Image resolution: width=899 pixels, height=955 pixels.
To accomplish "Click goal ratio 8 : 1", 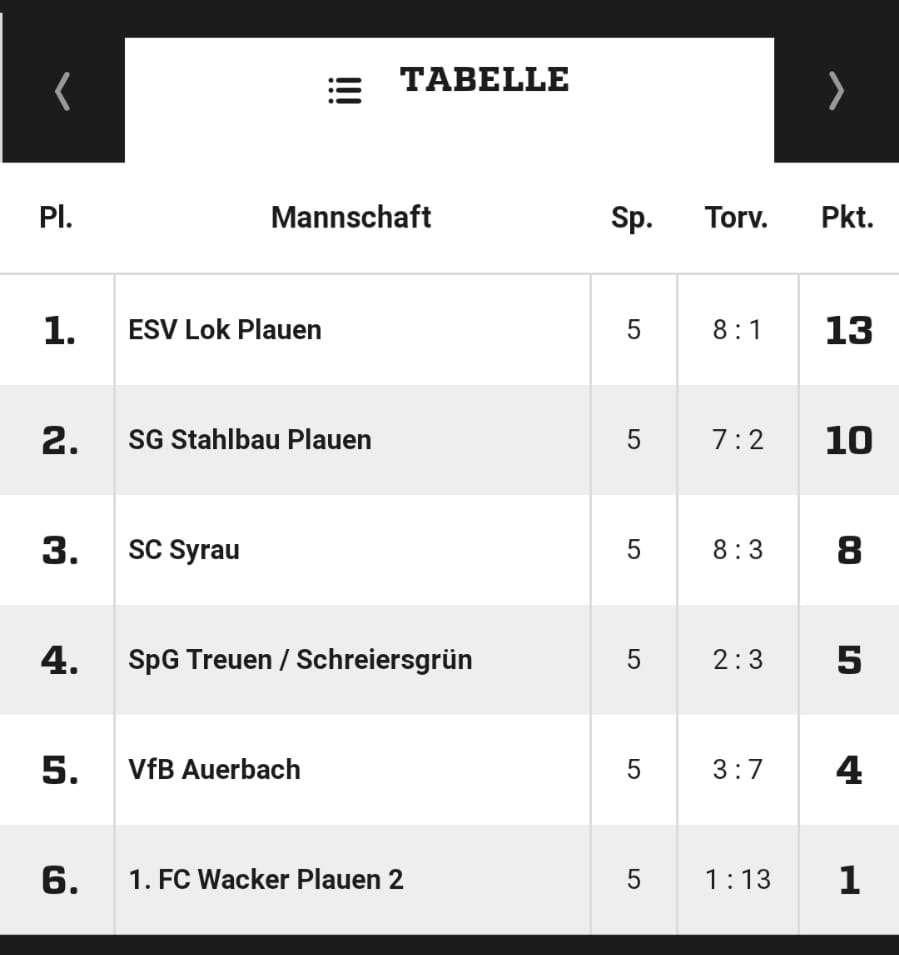I will [x=738, y=329].
